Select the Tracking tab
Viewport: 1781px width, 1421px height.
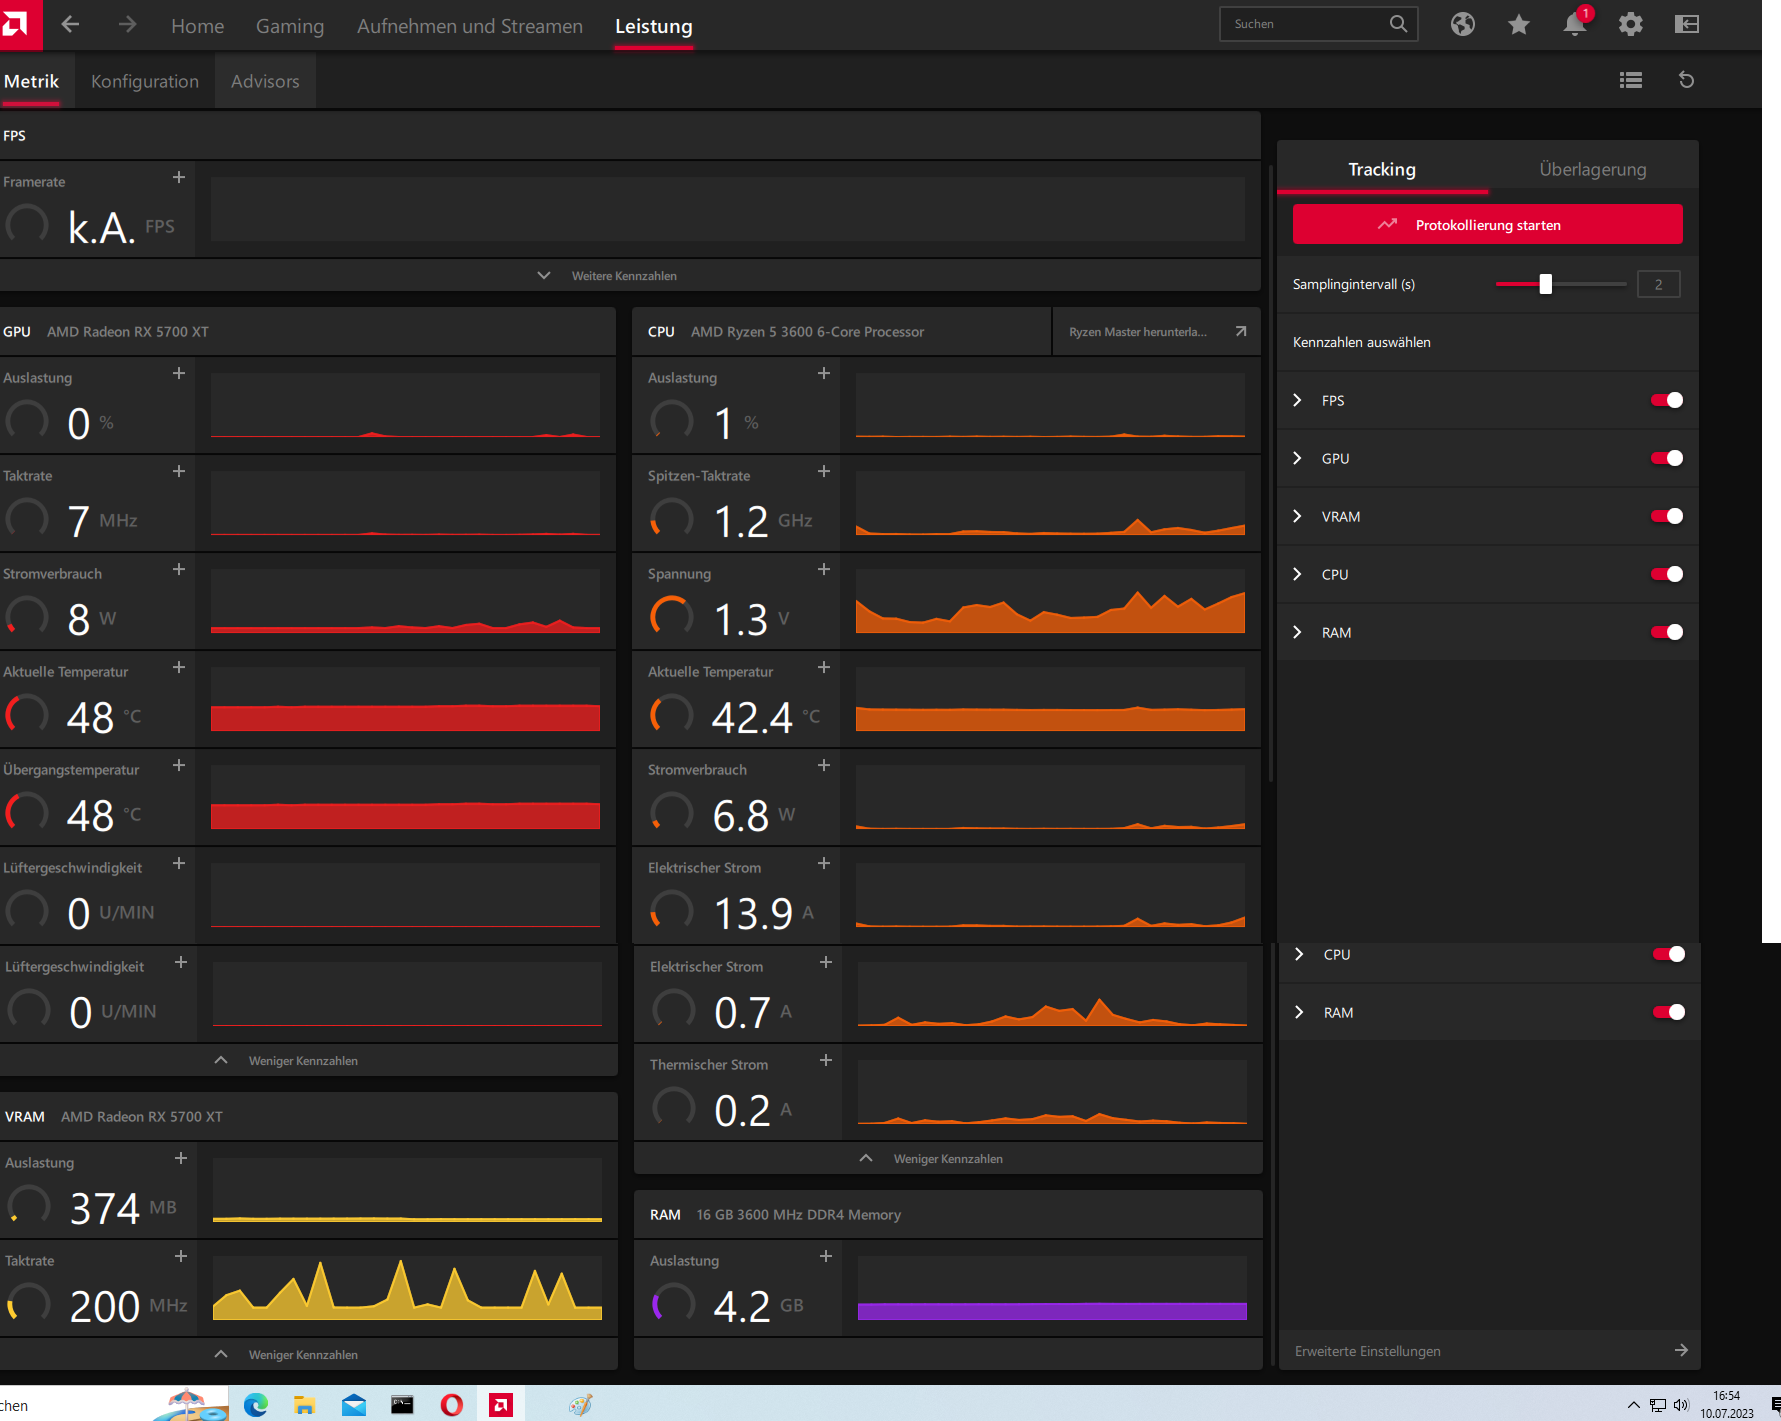[1382, 169]
